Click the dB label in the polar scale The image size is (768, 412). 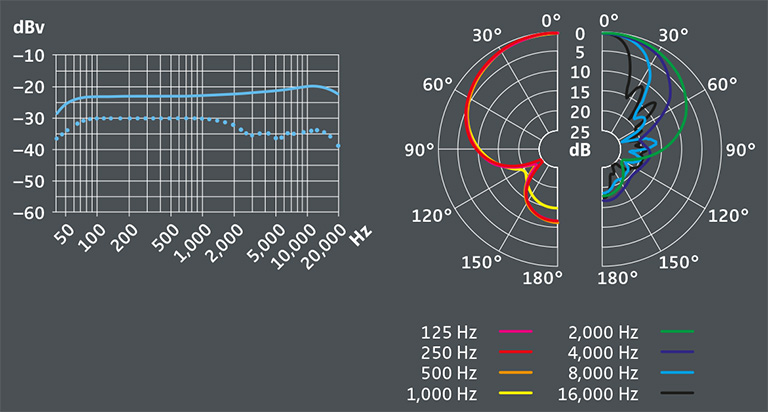point(579,150)
